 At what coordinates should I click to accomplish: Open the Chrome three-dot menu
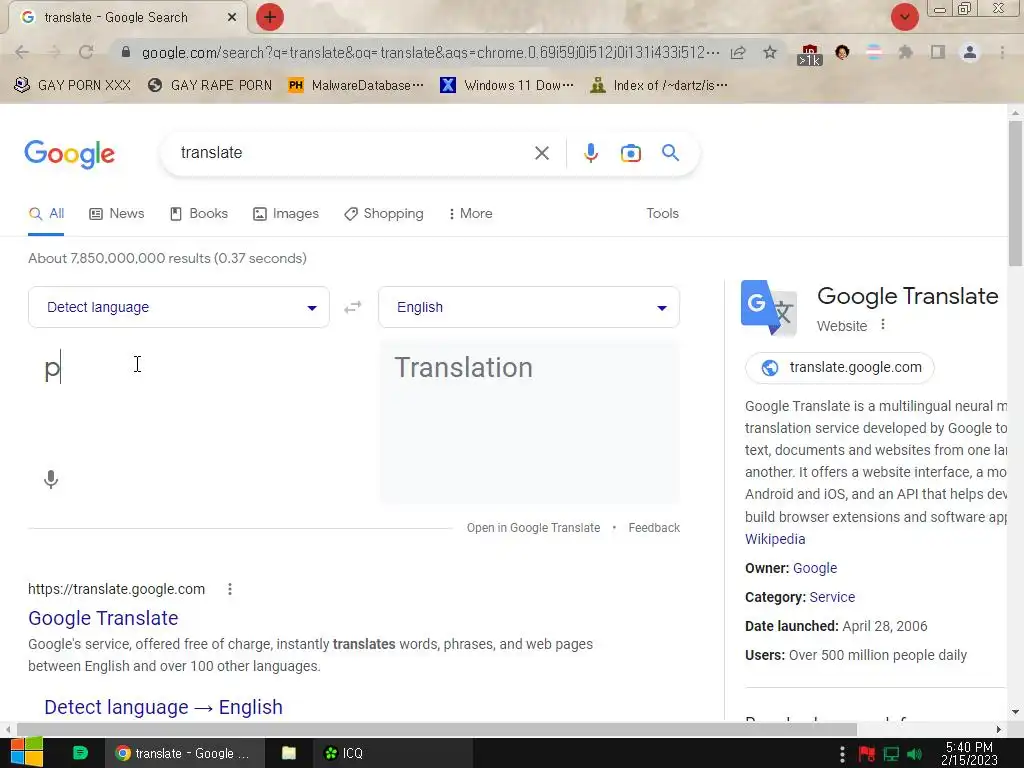tap(1002, 52)
